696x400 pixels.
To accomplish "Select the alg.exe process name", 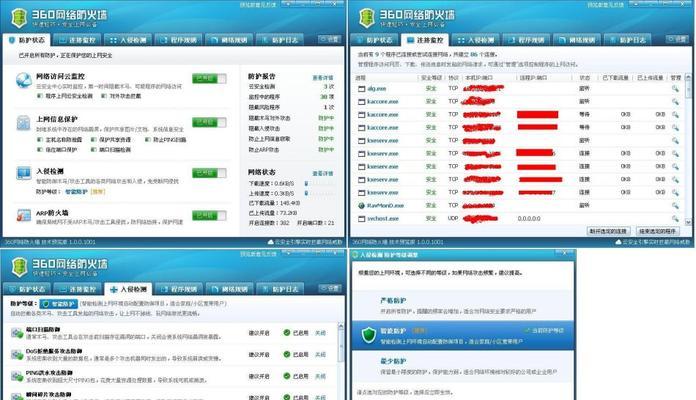I will tap(376, 89).
